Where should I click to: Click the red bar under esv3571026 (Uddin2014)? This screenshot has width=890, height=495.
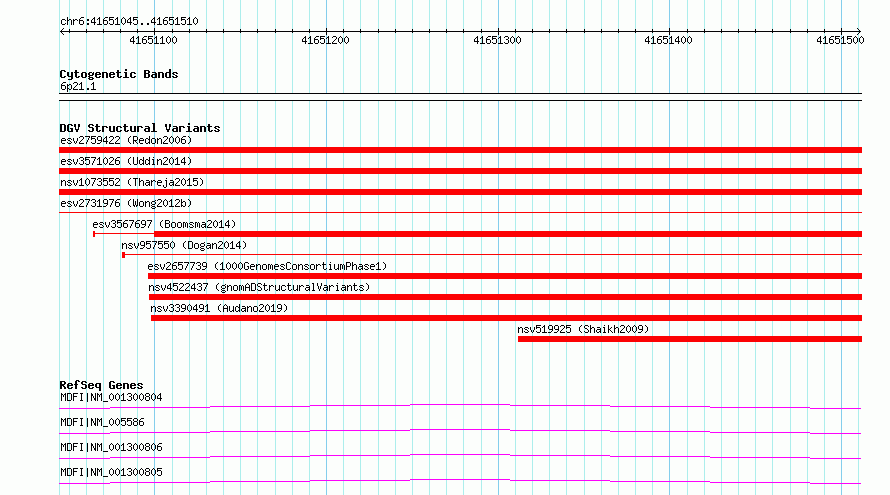point(460,171)
